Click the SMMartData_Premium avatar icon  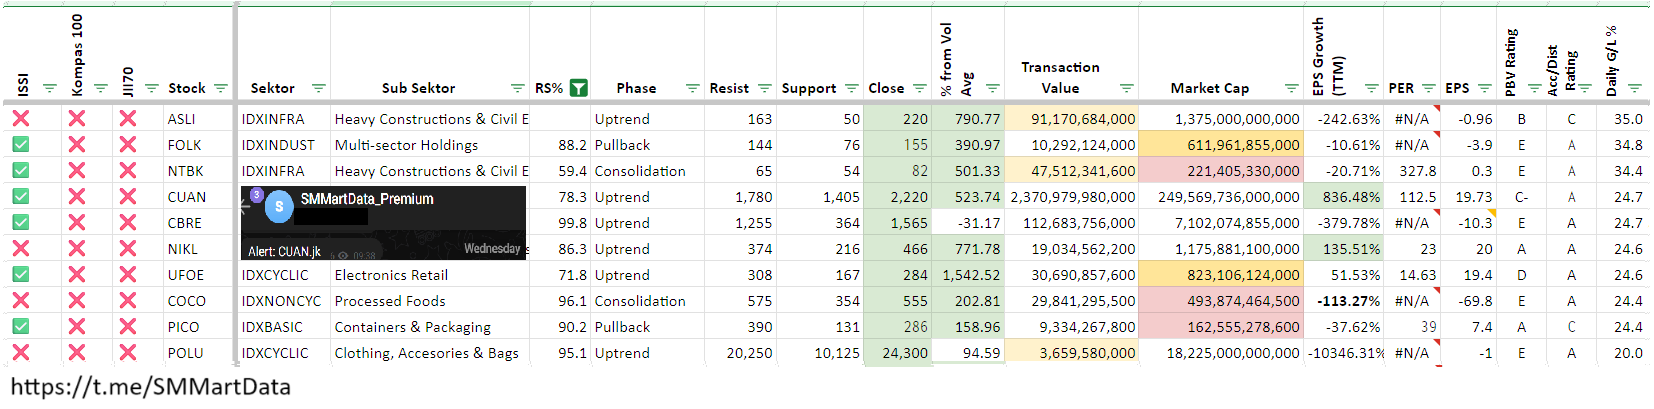[279, 207]
